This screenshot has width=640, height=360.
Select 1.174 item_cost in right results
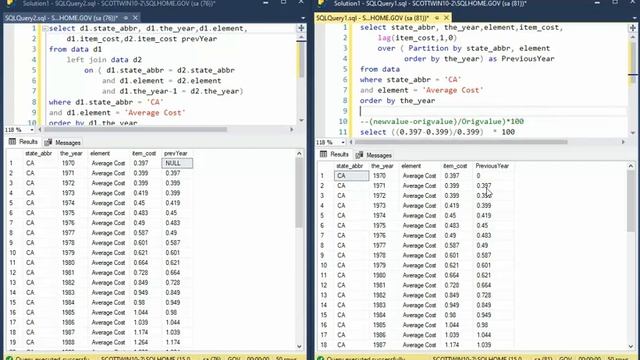453,345
